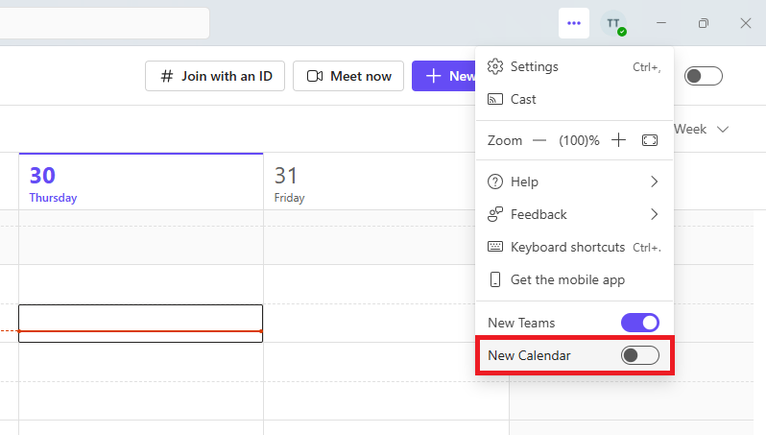Click the Get the mobile app phone icon

pyautogui.click(x=494, y=280)
